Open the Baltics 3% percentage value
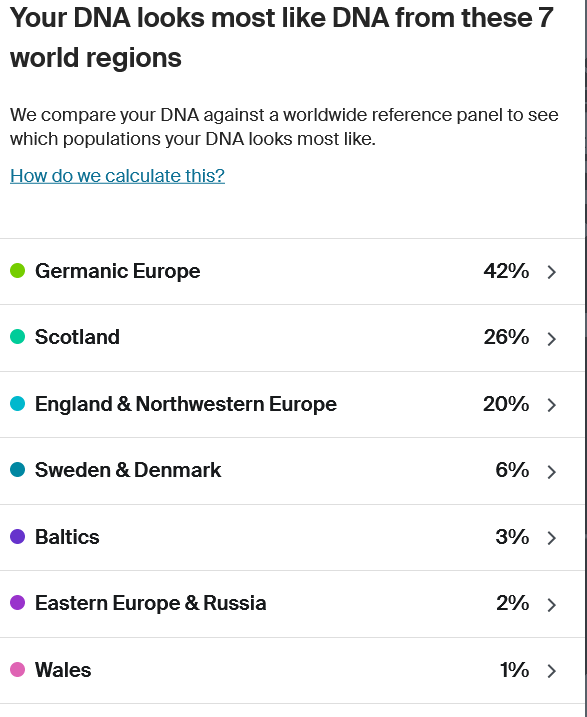The width and height of the screenshot is (587, 717). click(x=512, y=537)
